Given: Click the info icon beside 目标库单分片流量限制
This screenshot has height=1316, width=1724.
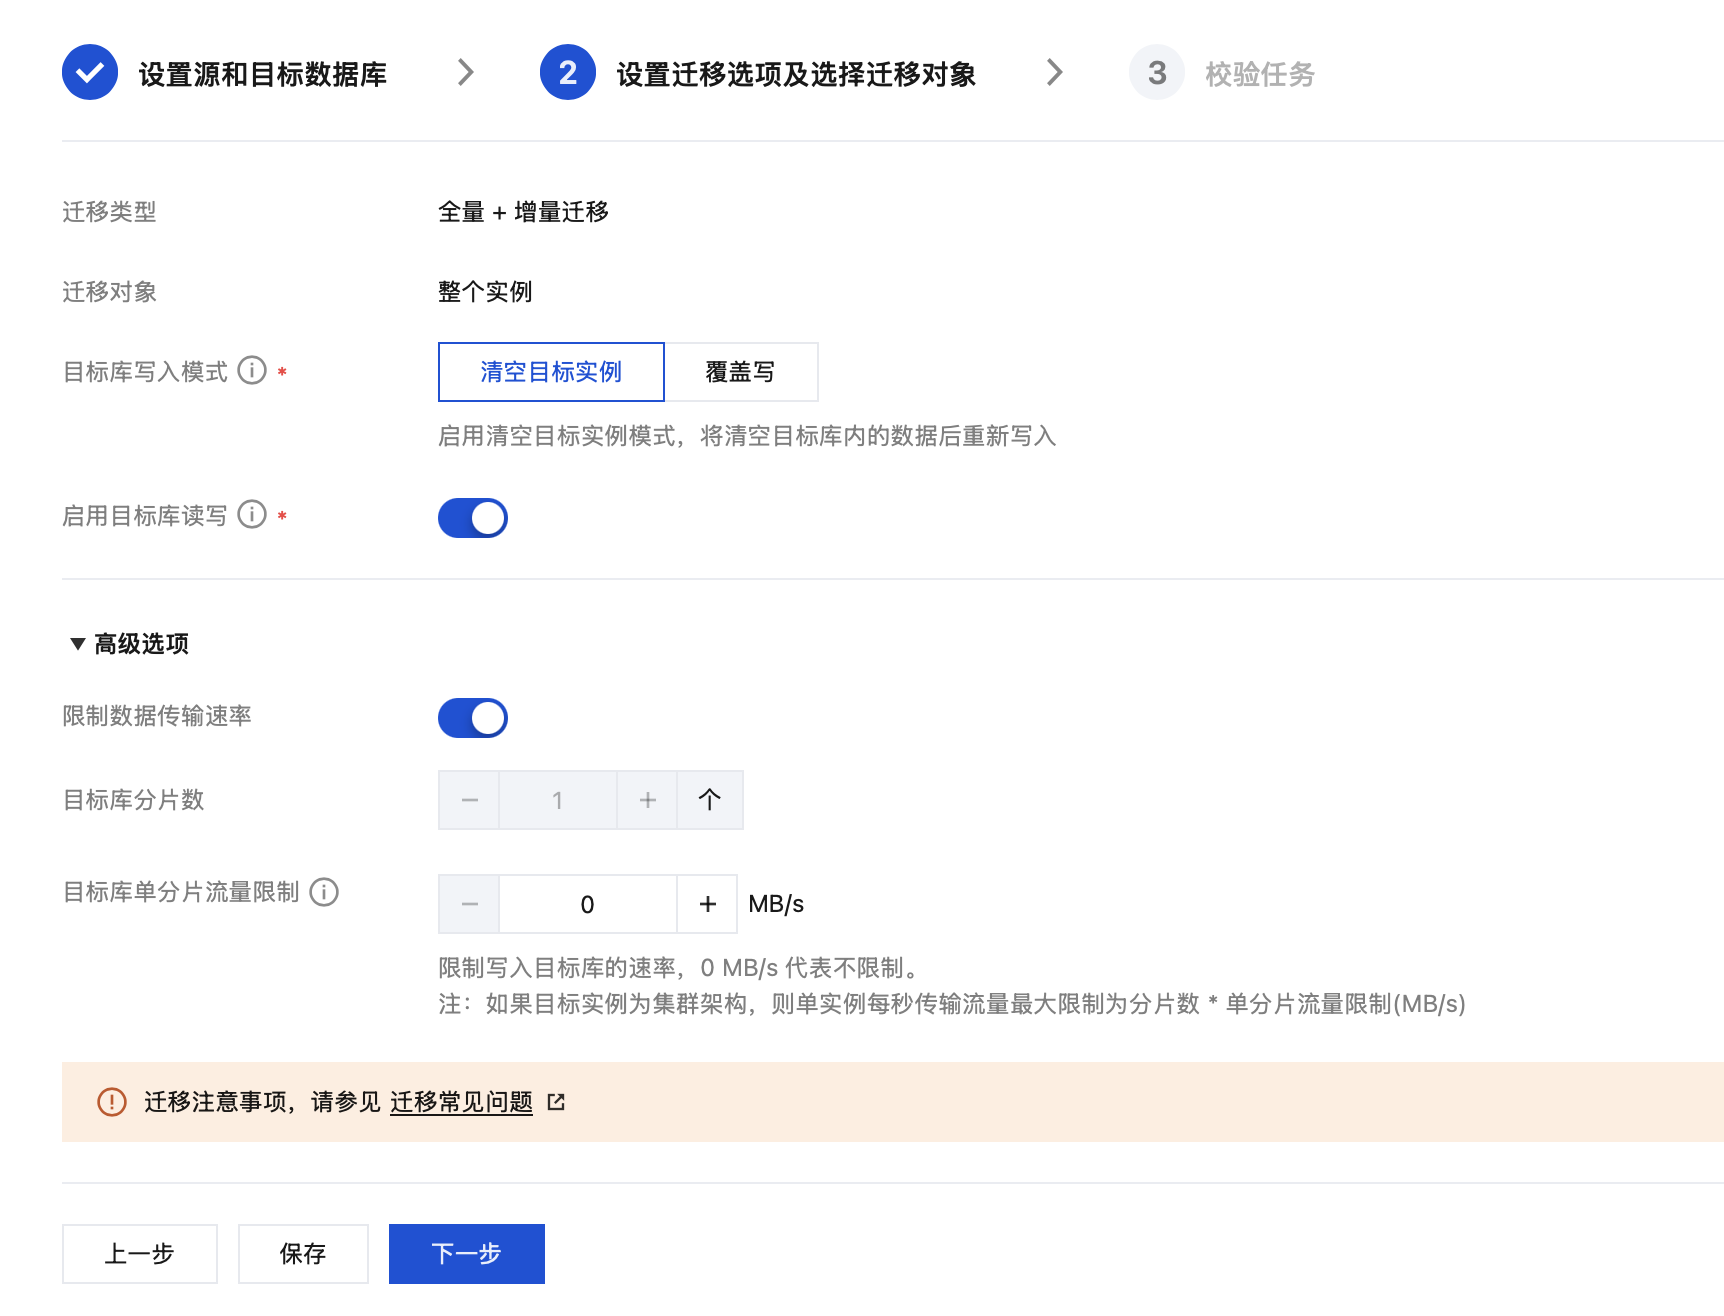Looking at the screenshot, I should click(324, 892).
